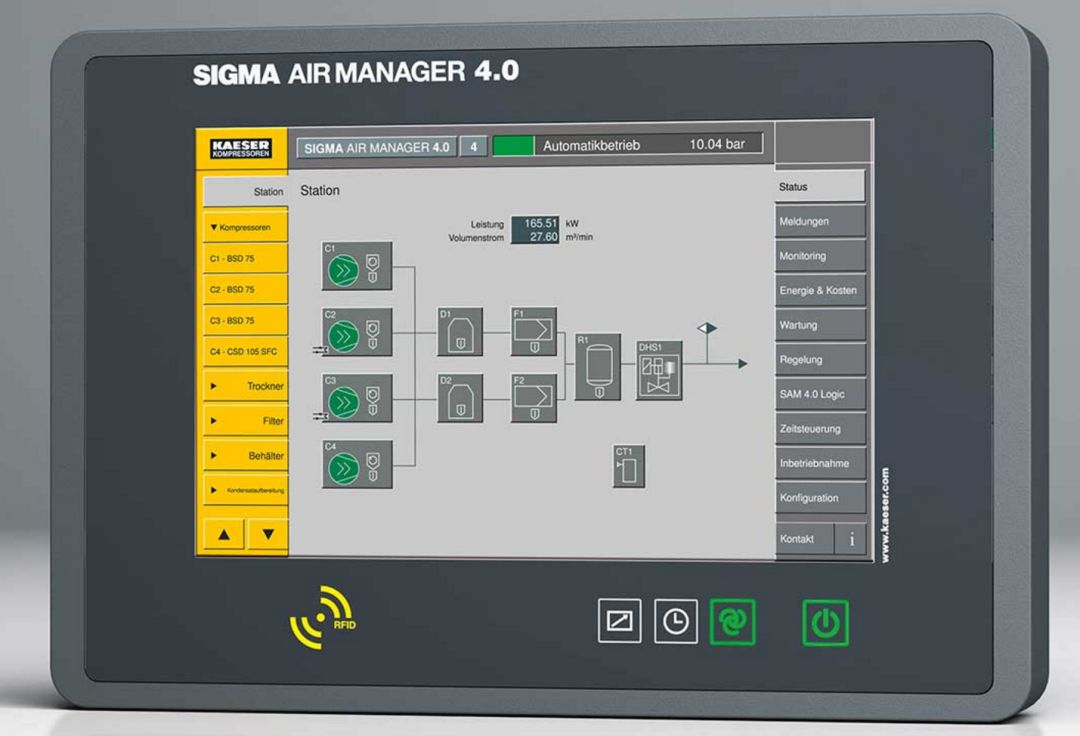Open the Inbetriebnahme menu
1080x736 pixels.
(x=820, y=463)
